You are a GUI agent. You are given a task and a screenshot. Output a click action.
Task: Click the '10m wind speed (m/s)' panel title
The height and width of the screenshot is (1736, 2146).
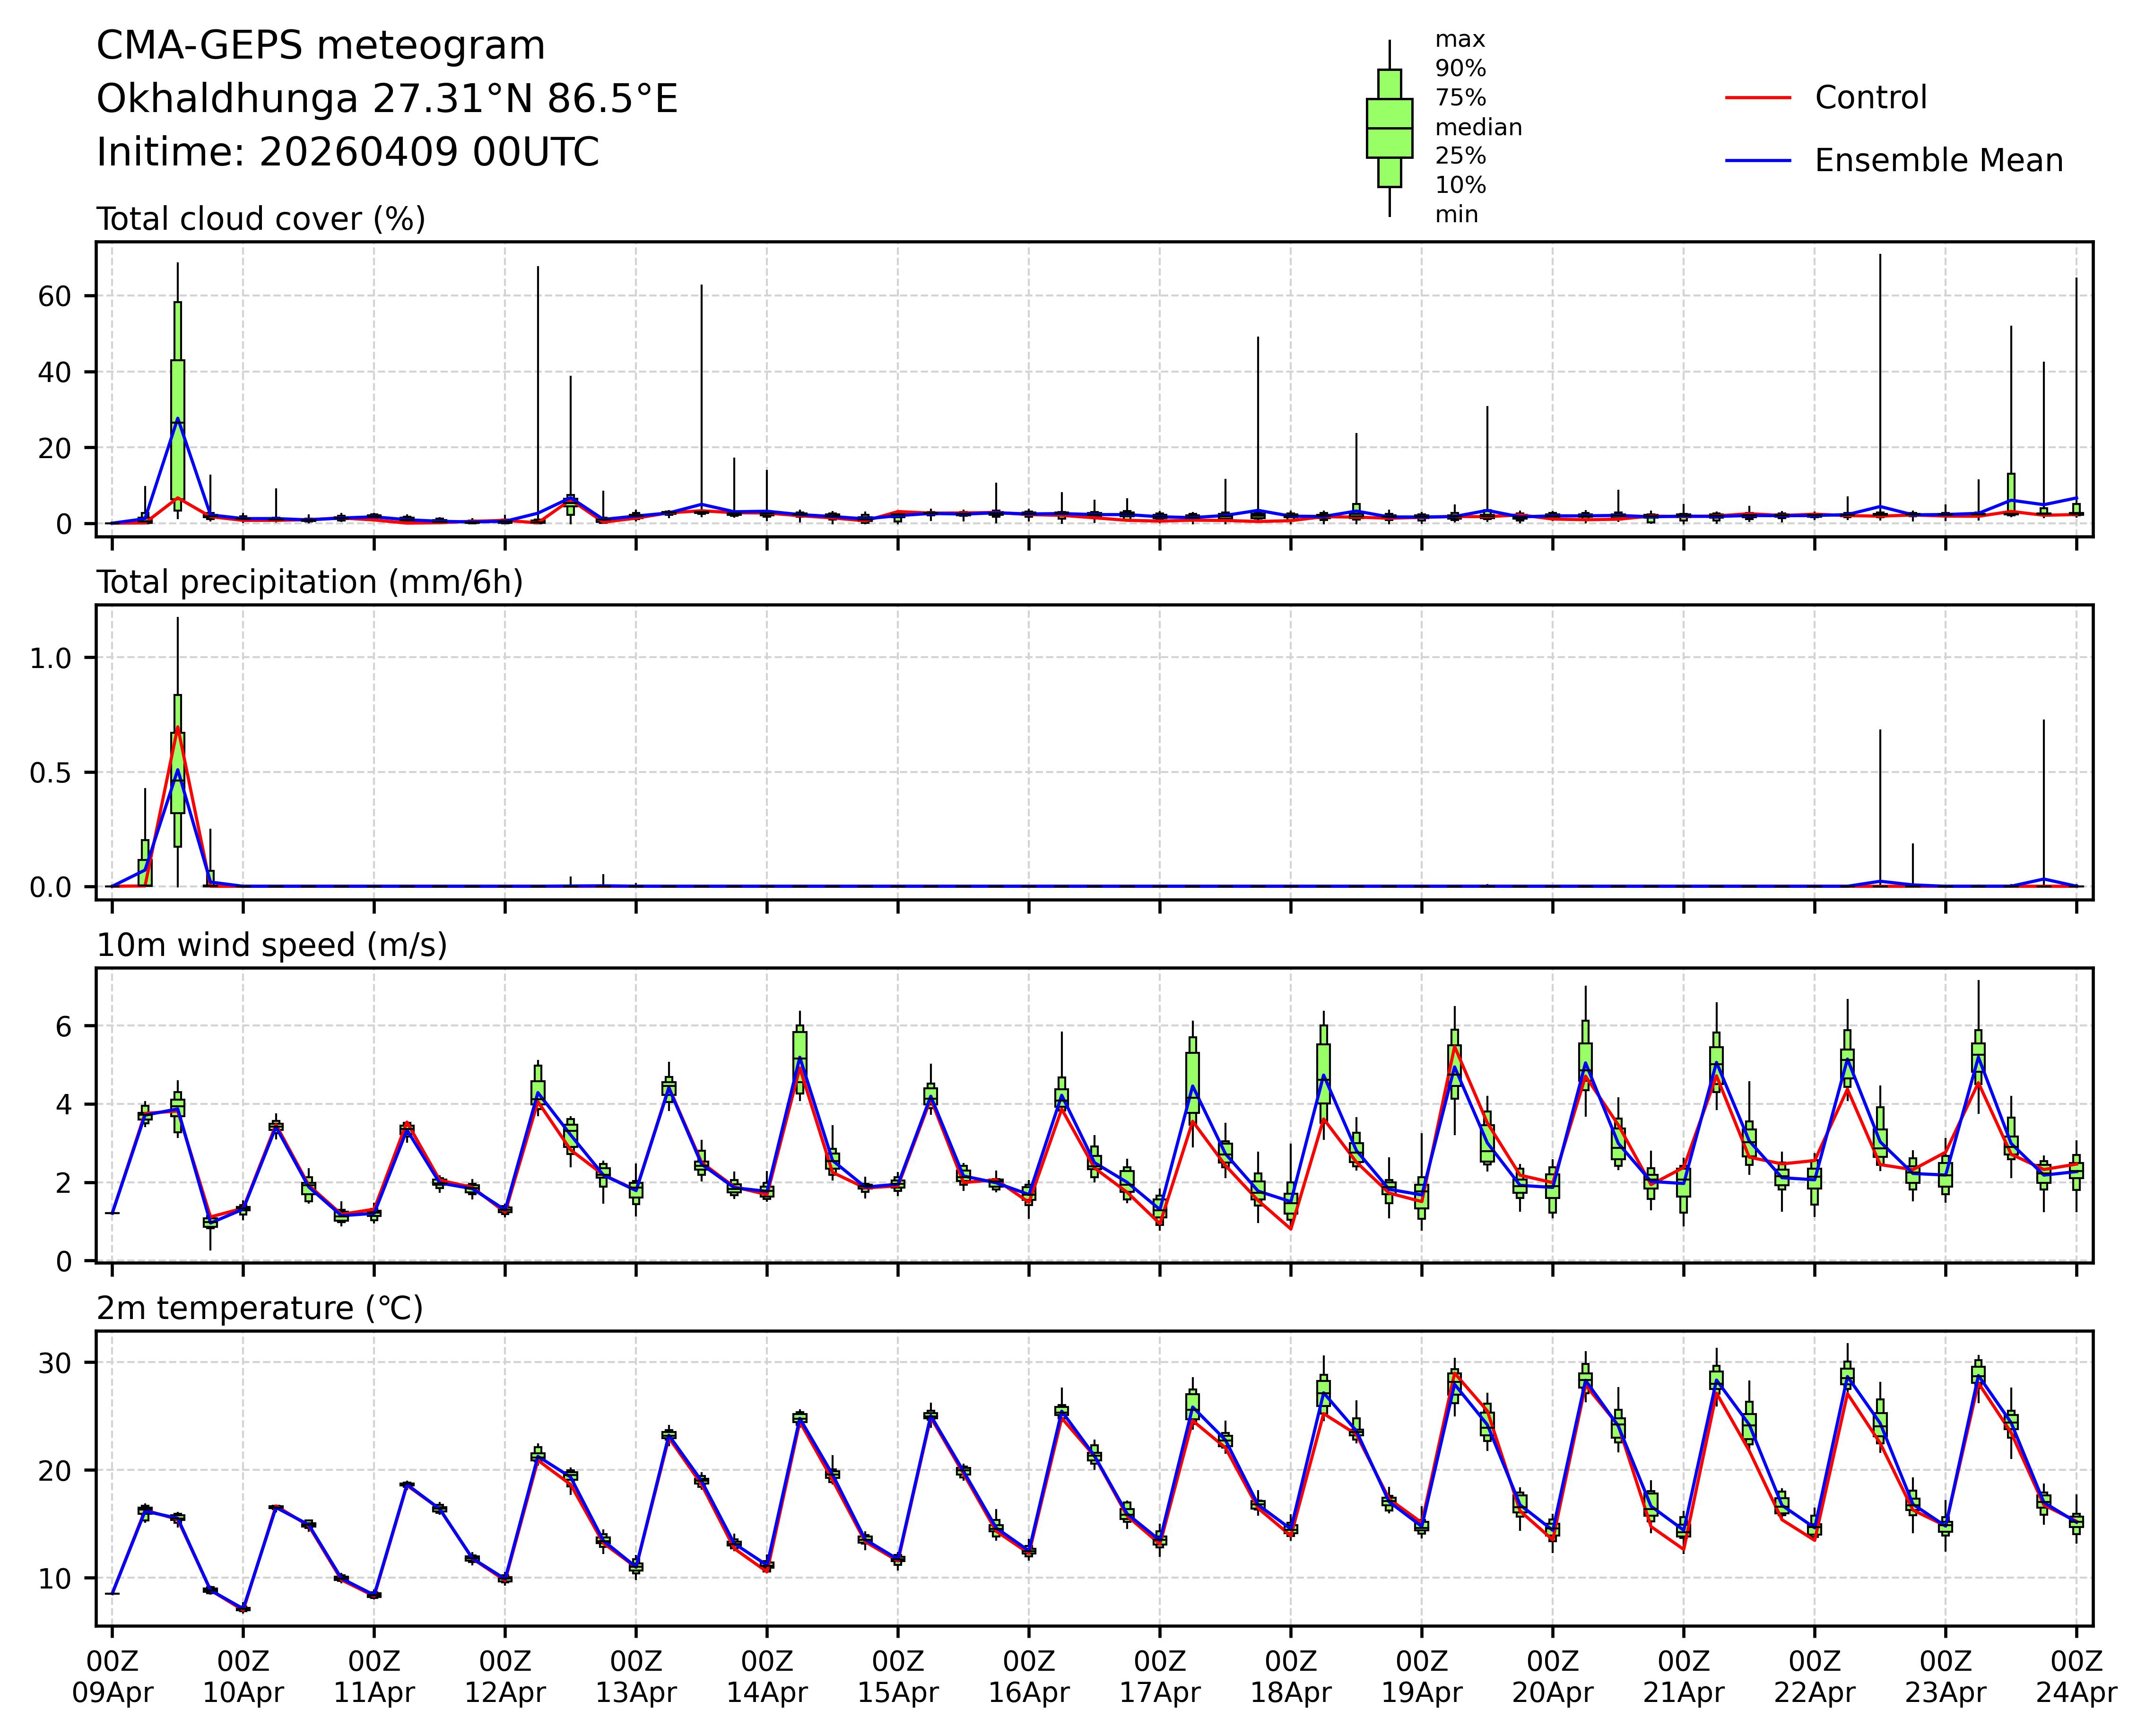coord(272,945)
